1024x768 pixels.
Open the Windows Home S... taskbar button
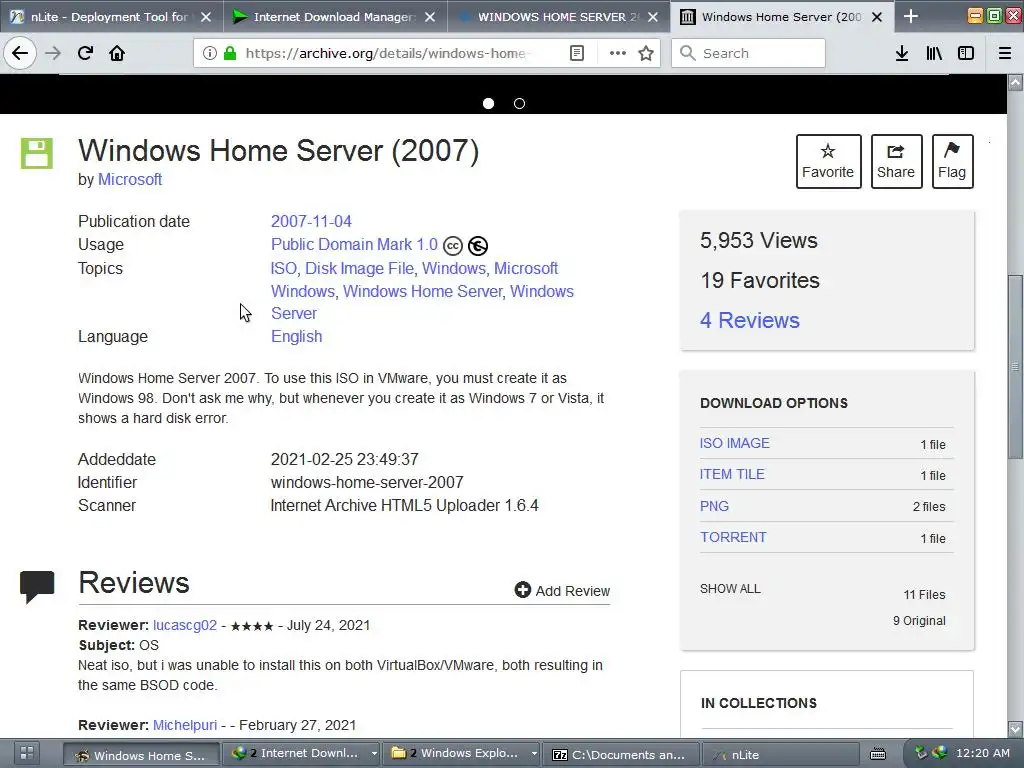140,754
